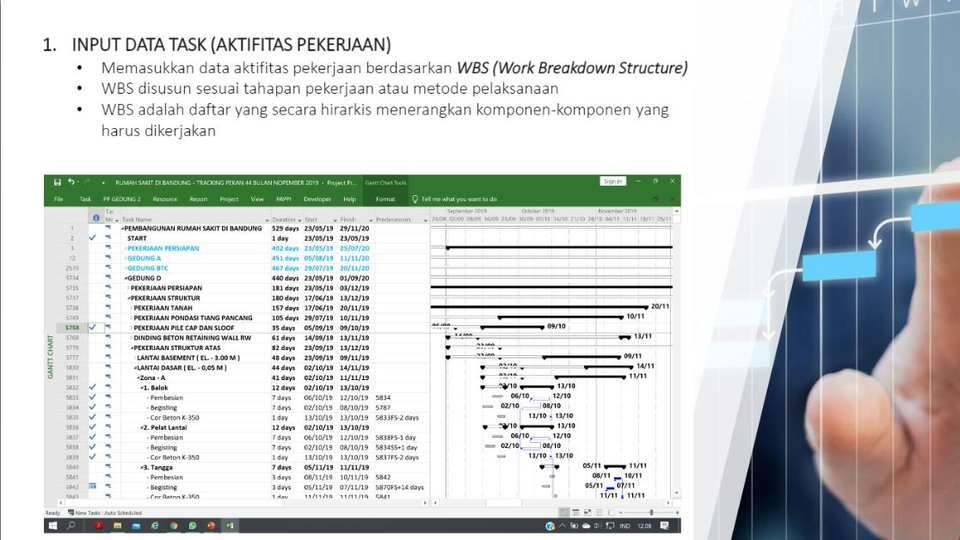Select LANTAI BASEMENT ( EL. - 3.00 M ) task
Screen dimensions: 960x540
188,358
